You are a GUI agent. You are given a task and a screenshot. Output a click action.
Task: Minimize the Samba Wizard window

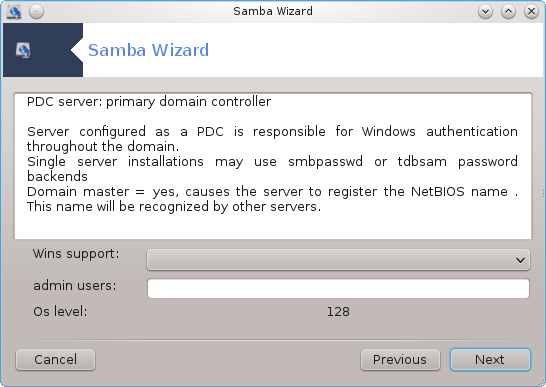[x=485, y=11]
